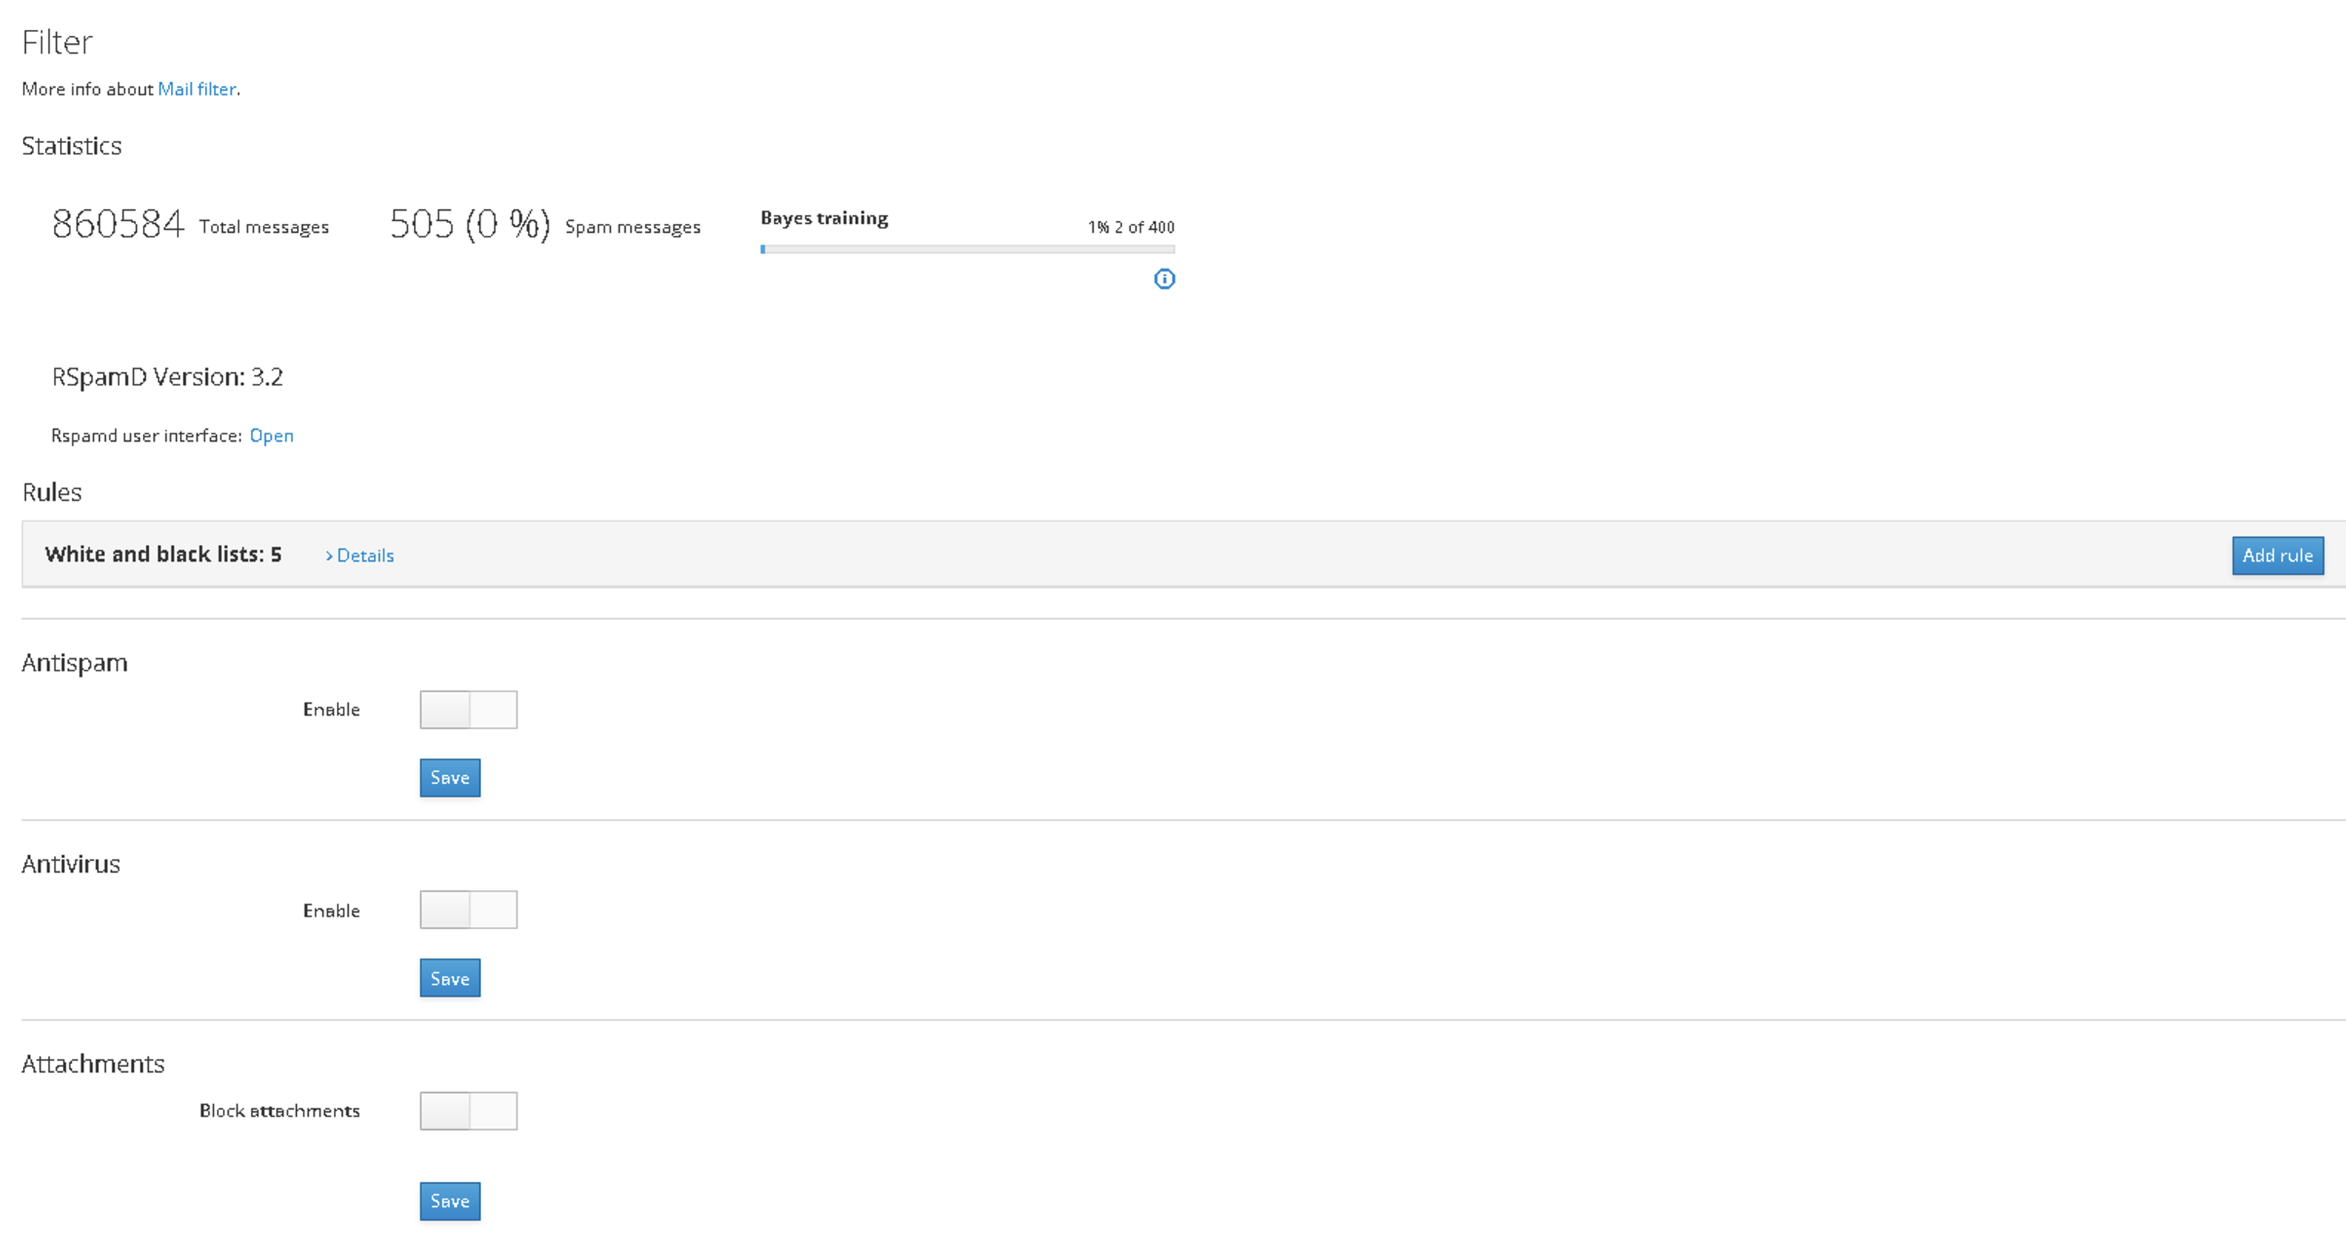Click the Bayes training progress bar
This screenshot has height=1256, width=2346.
click(x=967, y=249)
